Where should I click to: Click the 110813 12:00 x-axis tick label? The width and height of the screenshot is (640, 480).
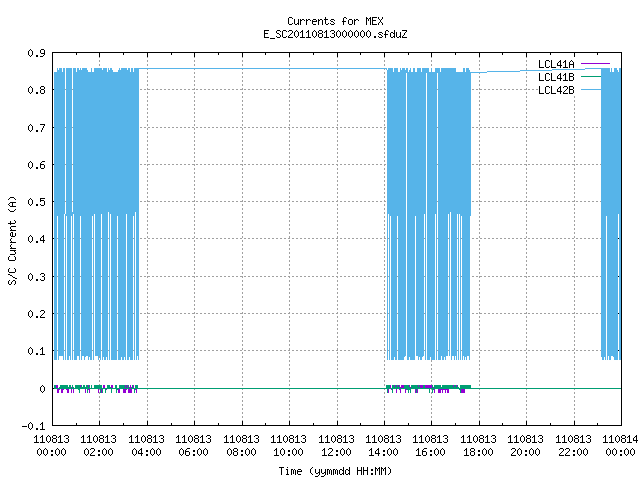[336, 445]
